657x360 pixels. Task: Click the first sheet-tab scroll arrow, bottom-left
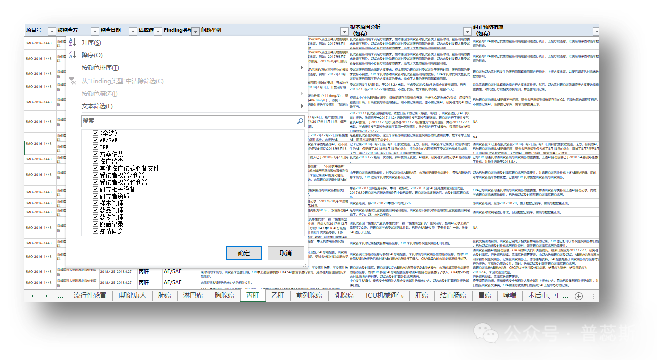pos(33,296)
